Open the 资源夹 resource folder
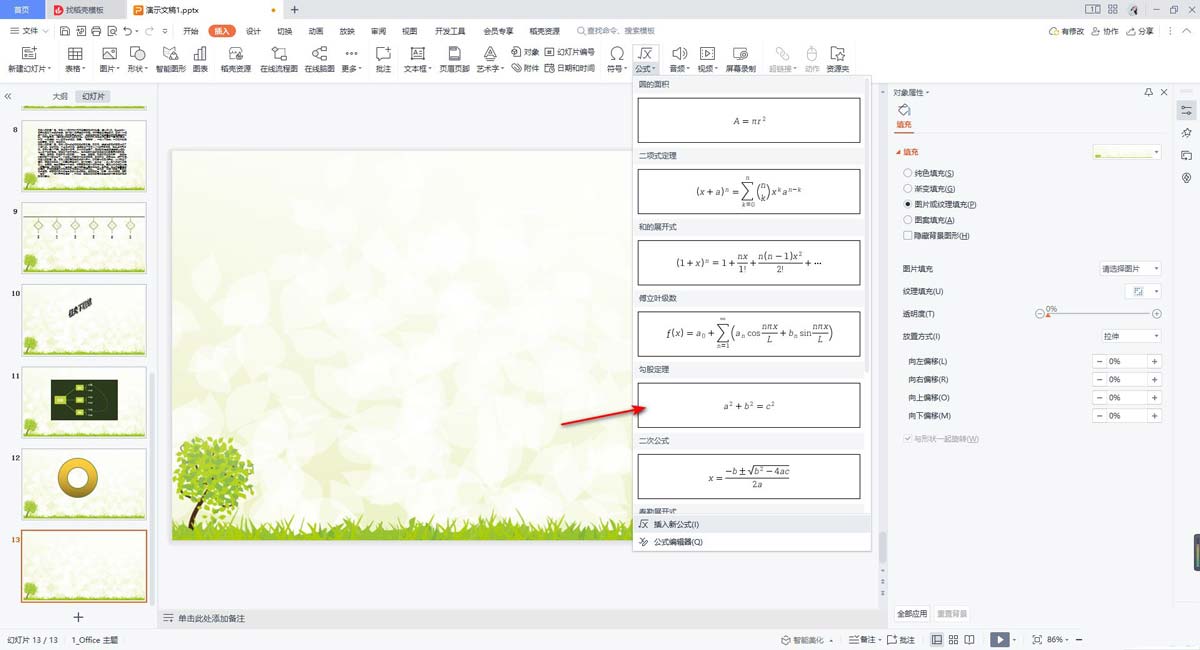1200x650 pixels. tap(838, 60)
